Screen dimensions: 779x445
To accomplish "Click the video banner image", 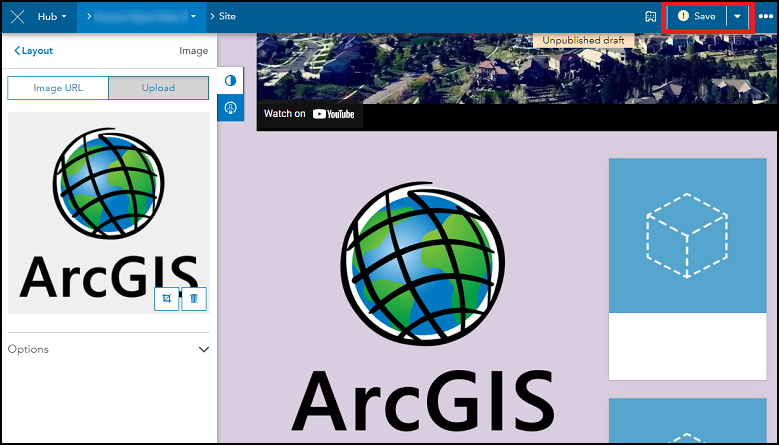I will click(517, 68).
